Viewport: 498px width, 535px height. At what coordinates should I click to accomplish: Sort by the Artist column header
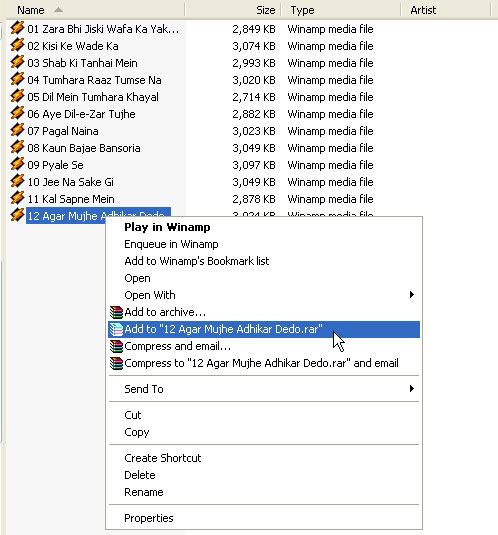[446, 10]
